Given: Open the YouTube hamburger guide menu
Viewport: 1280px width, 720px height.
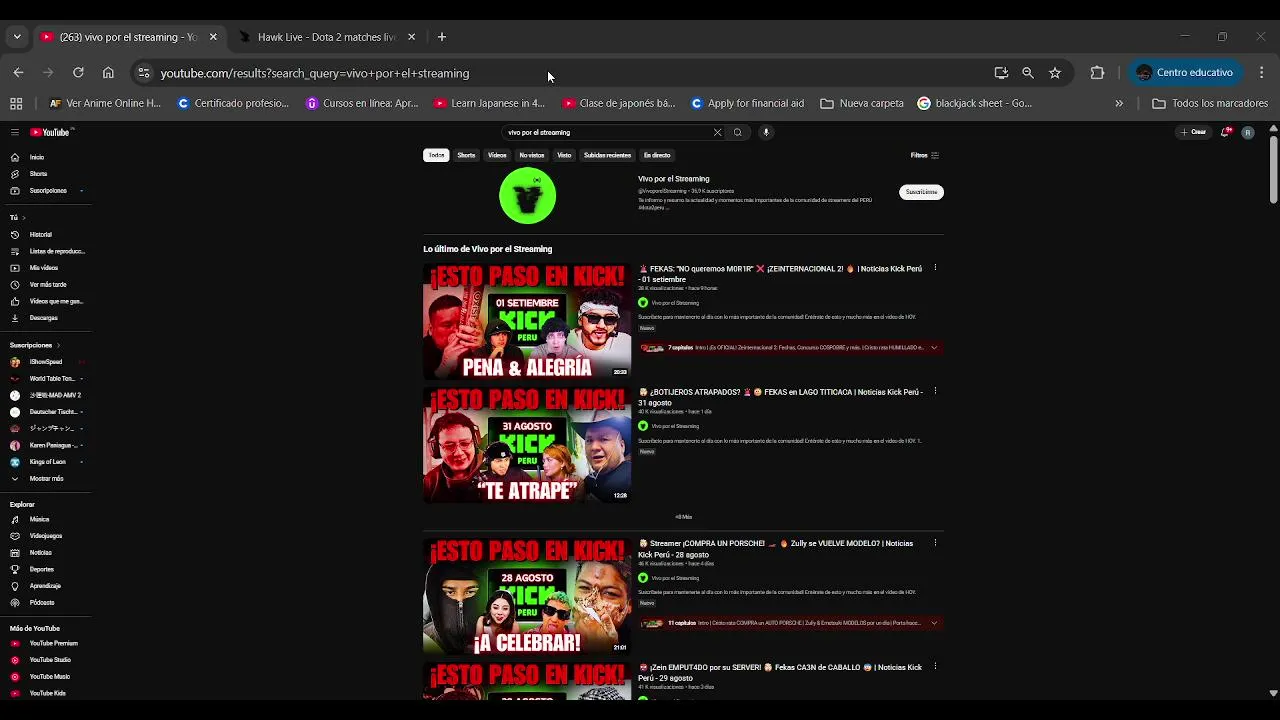Looking at the screenshot, I should (15, 132).
